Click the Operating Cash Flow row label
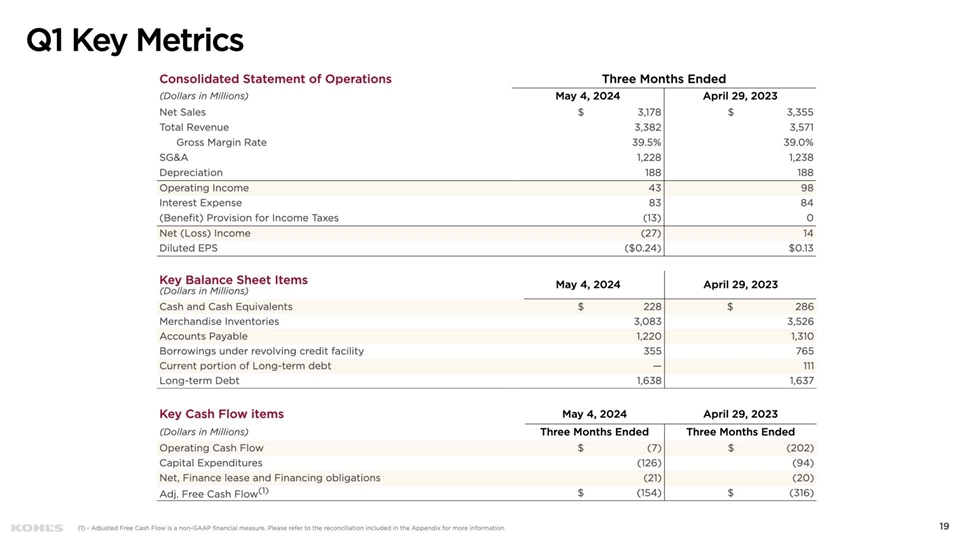This screenshot has height=540, width=960. click(211, 448)
